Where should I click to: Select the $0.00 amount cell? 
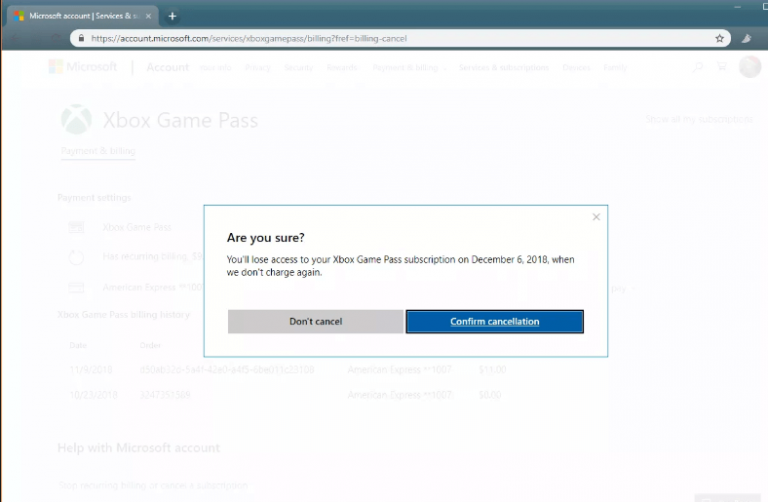(x=490, y=395)
